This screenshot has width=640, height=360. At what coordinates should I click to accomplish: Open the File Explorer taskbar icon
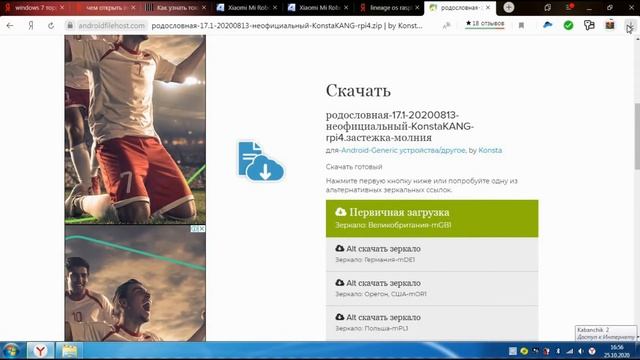point(69,351)
